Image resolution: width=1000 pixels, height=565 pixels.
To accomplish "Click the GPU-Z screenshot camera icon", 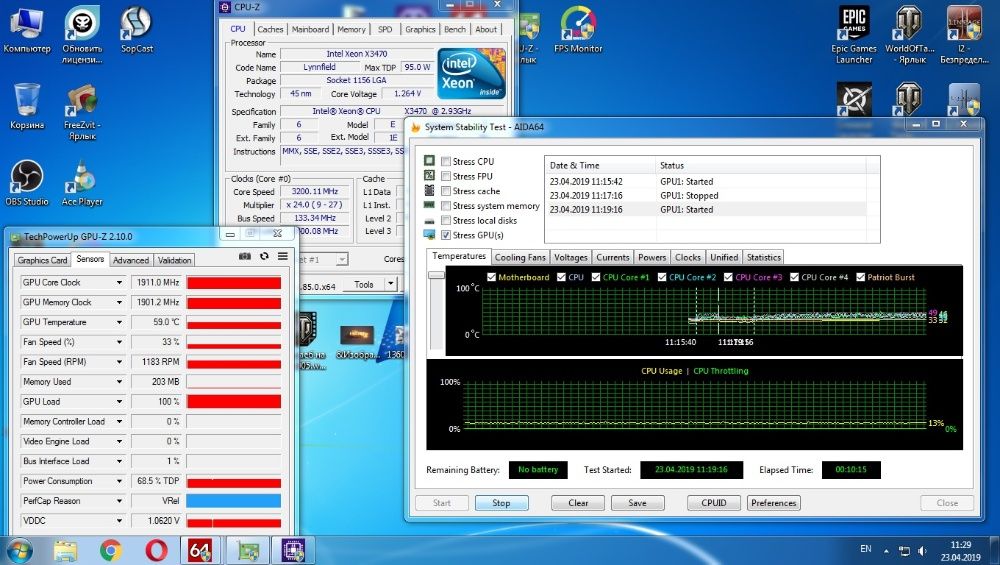I will [245, 256].
